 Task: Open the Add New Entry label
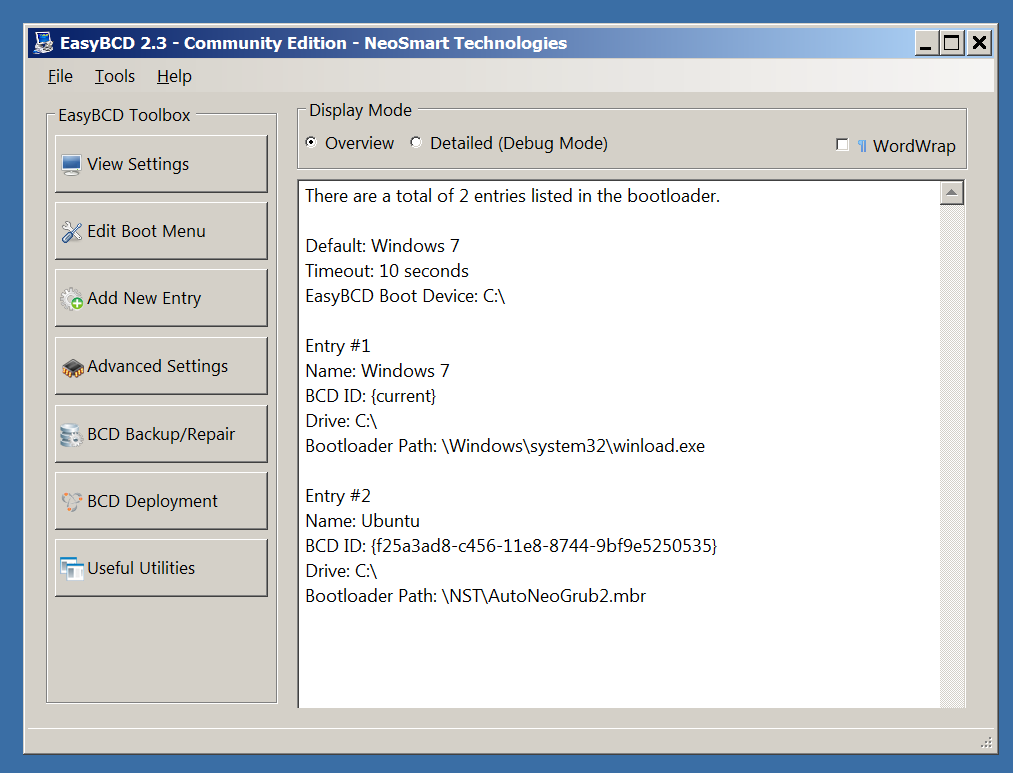pos(144,298)
